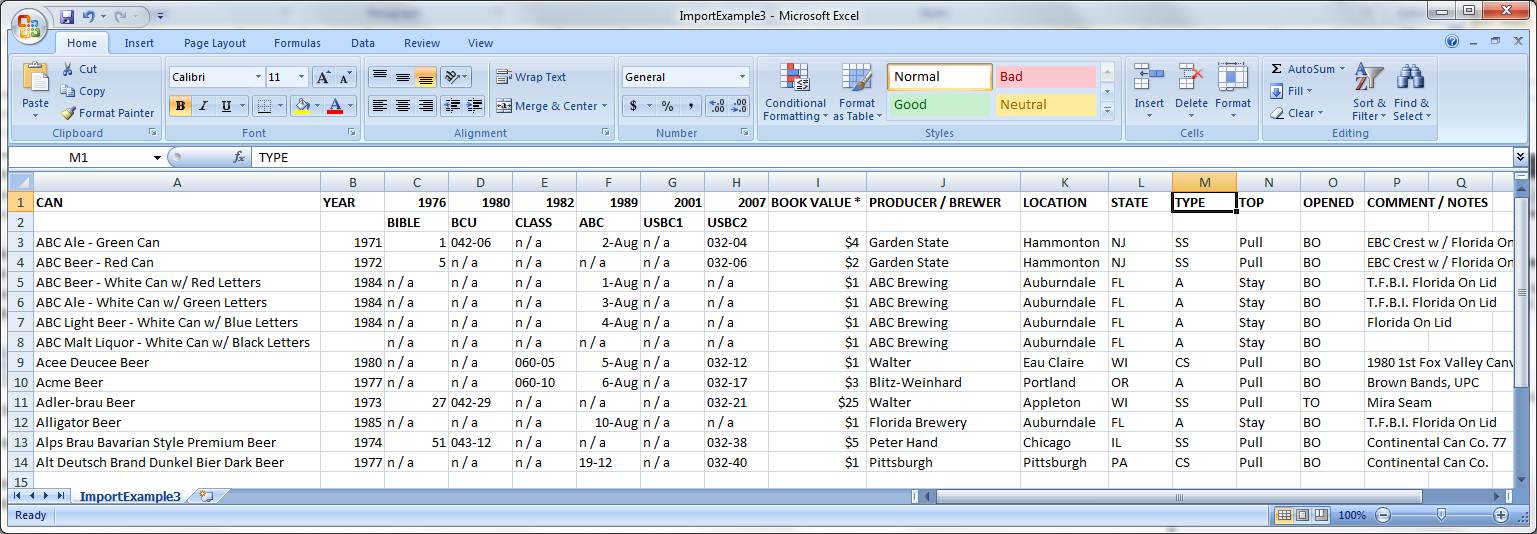Expand AutoSum dropdown arrow
The width and height of the screenshot is (1537, 534).
pos(1343,69)
